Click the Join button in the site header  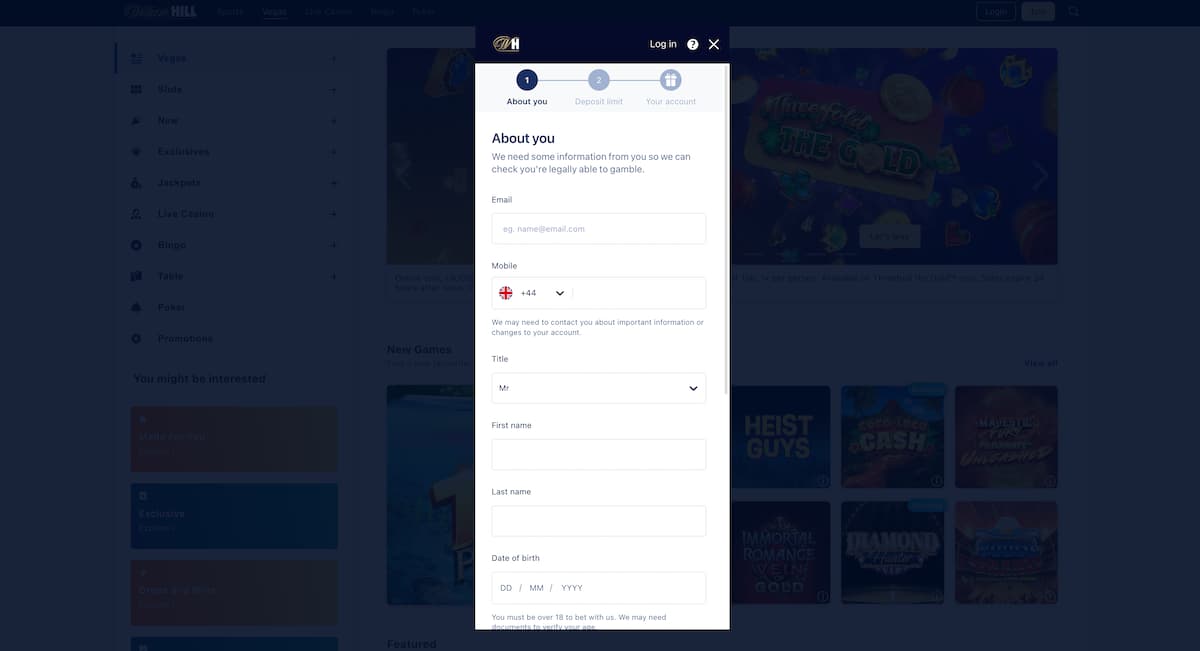[x=1038, y=12]
